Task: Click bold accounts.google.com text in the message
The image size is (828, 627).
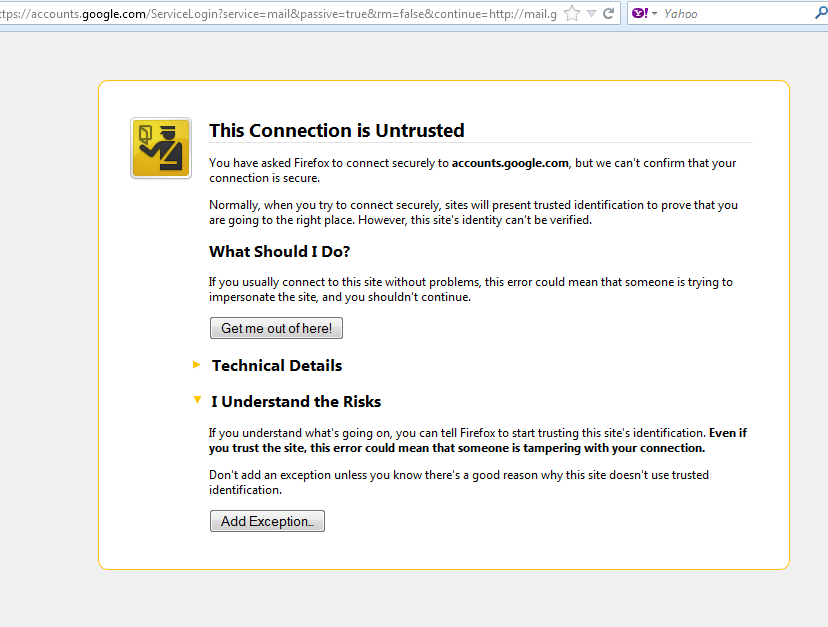Action: tap(510, 162)
